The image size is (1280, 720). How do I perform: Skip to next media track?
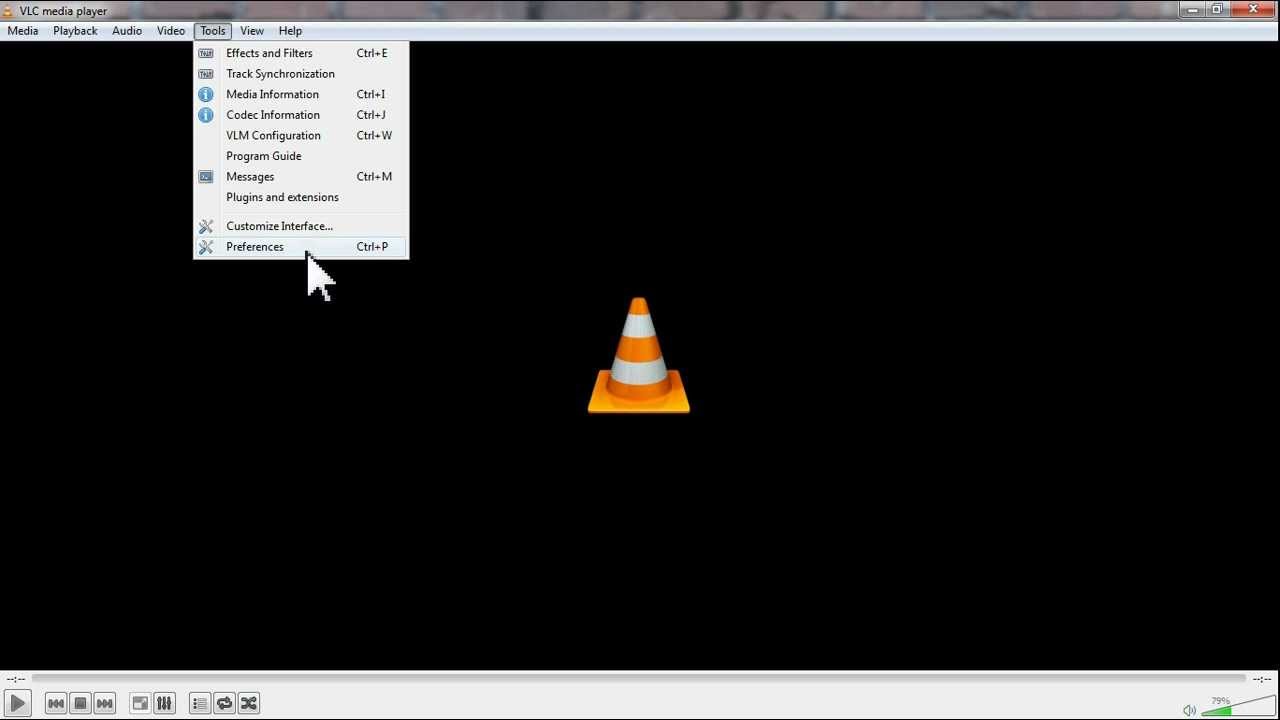[105, 703]
